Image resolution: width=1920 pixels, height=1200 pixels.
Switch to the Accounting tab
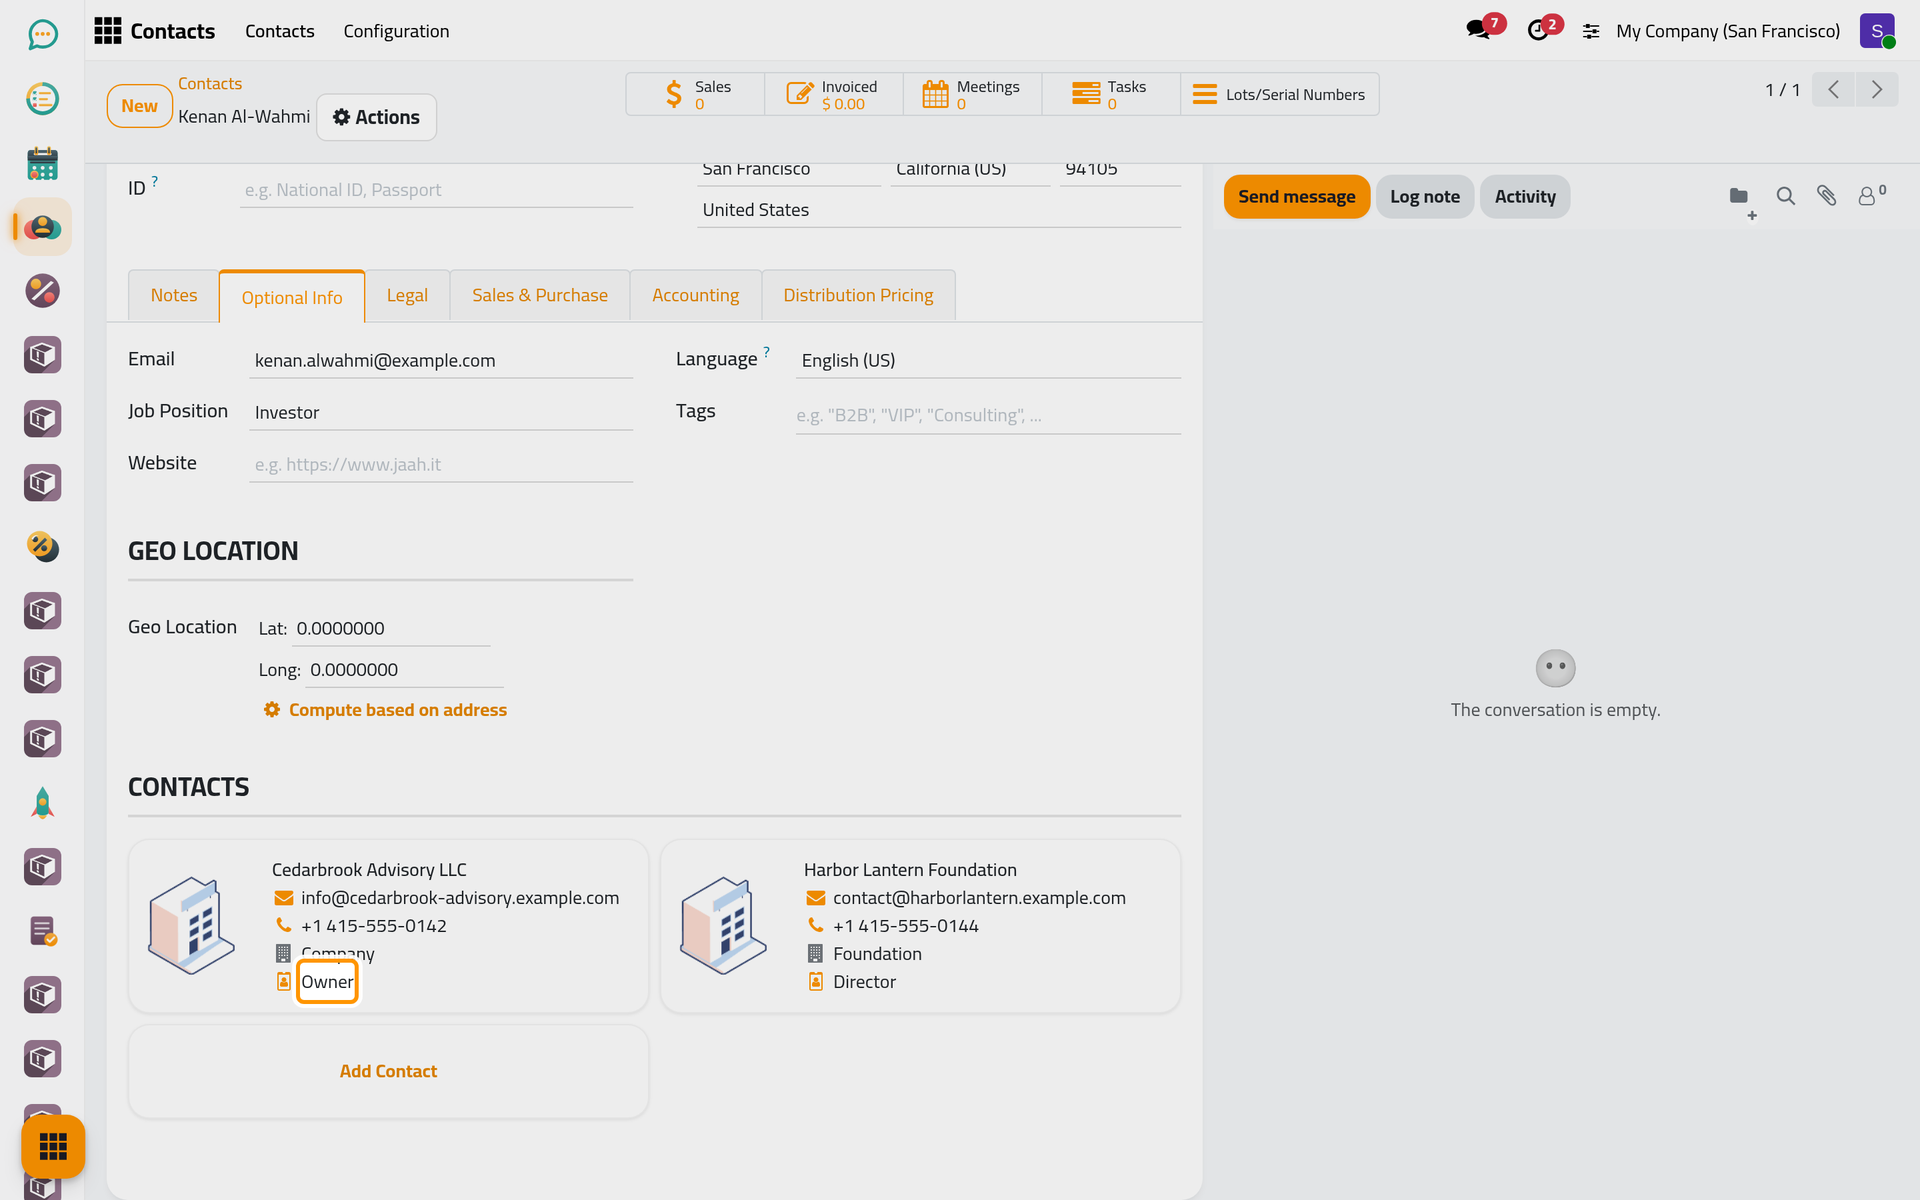pyautogui.click(x=695, y=295)
